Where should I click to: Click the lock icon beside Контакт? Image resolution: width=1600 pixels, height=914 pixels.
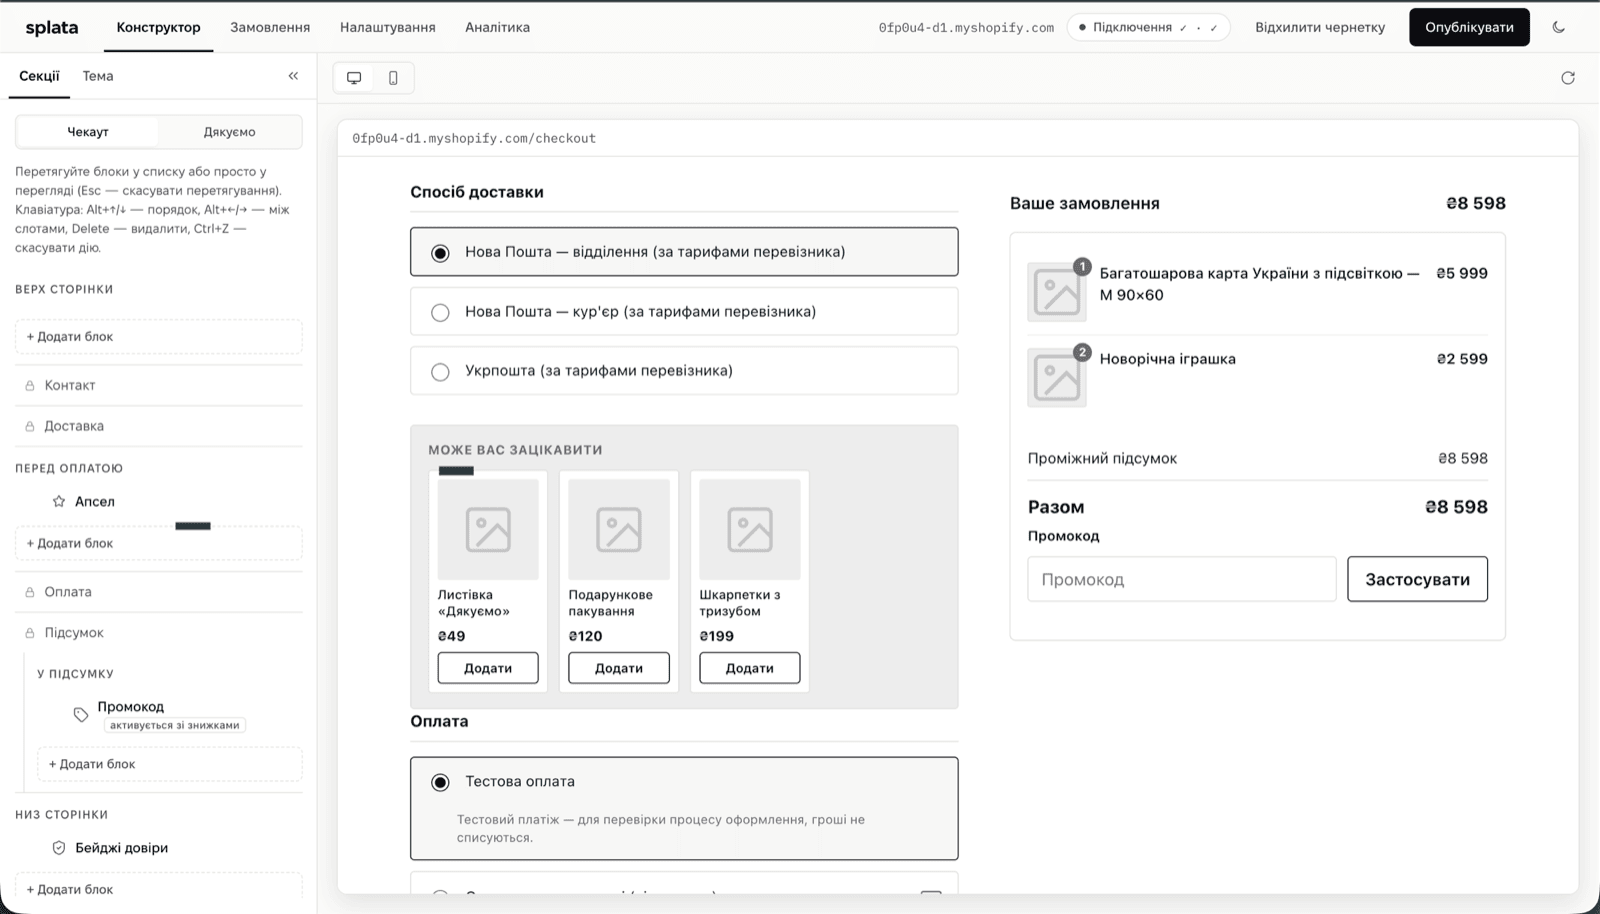point(30,385)
